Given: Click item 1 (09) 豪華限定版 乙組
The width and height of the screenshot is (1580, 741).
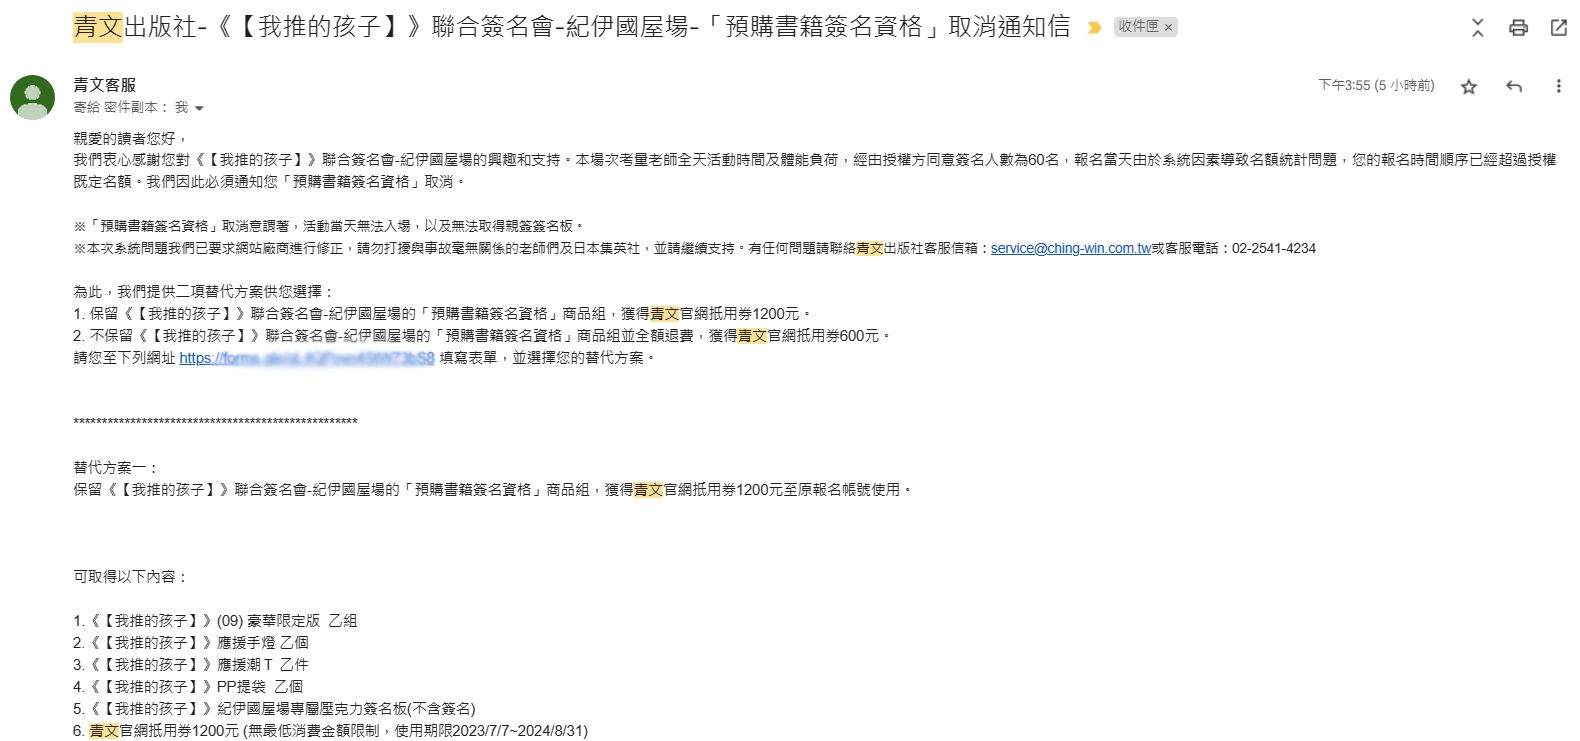Looking at the screenshot, I should click(215, 621).
